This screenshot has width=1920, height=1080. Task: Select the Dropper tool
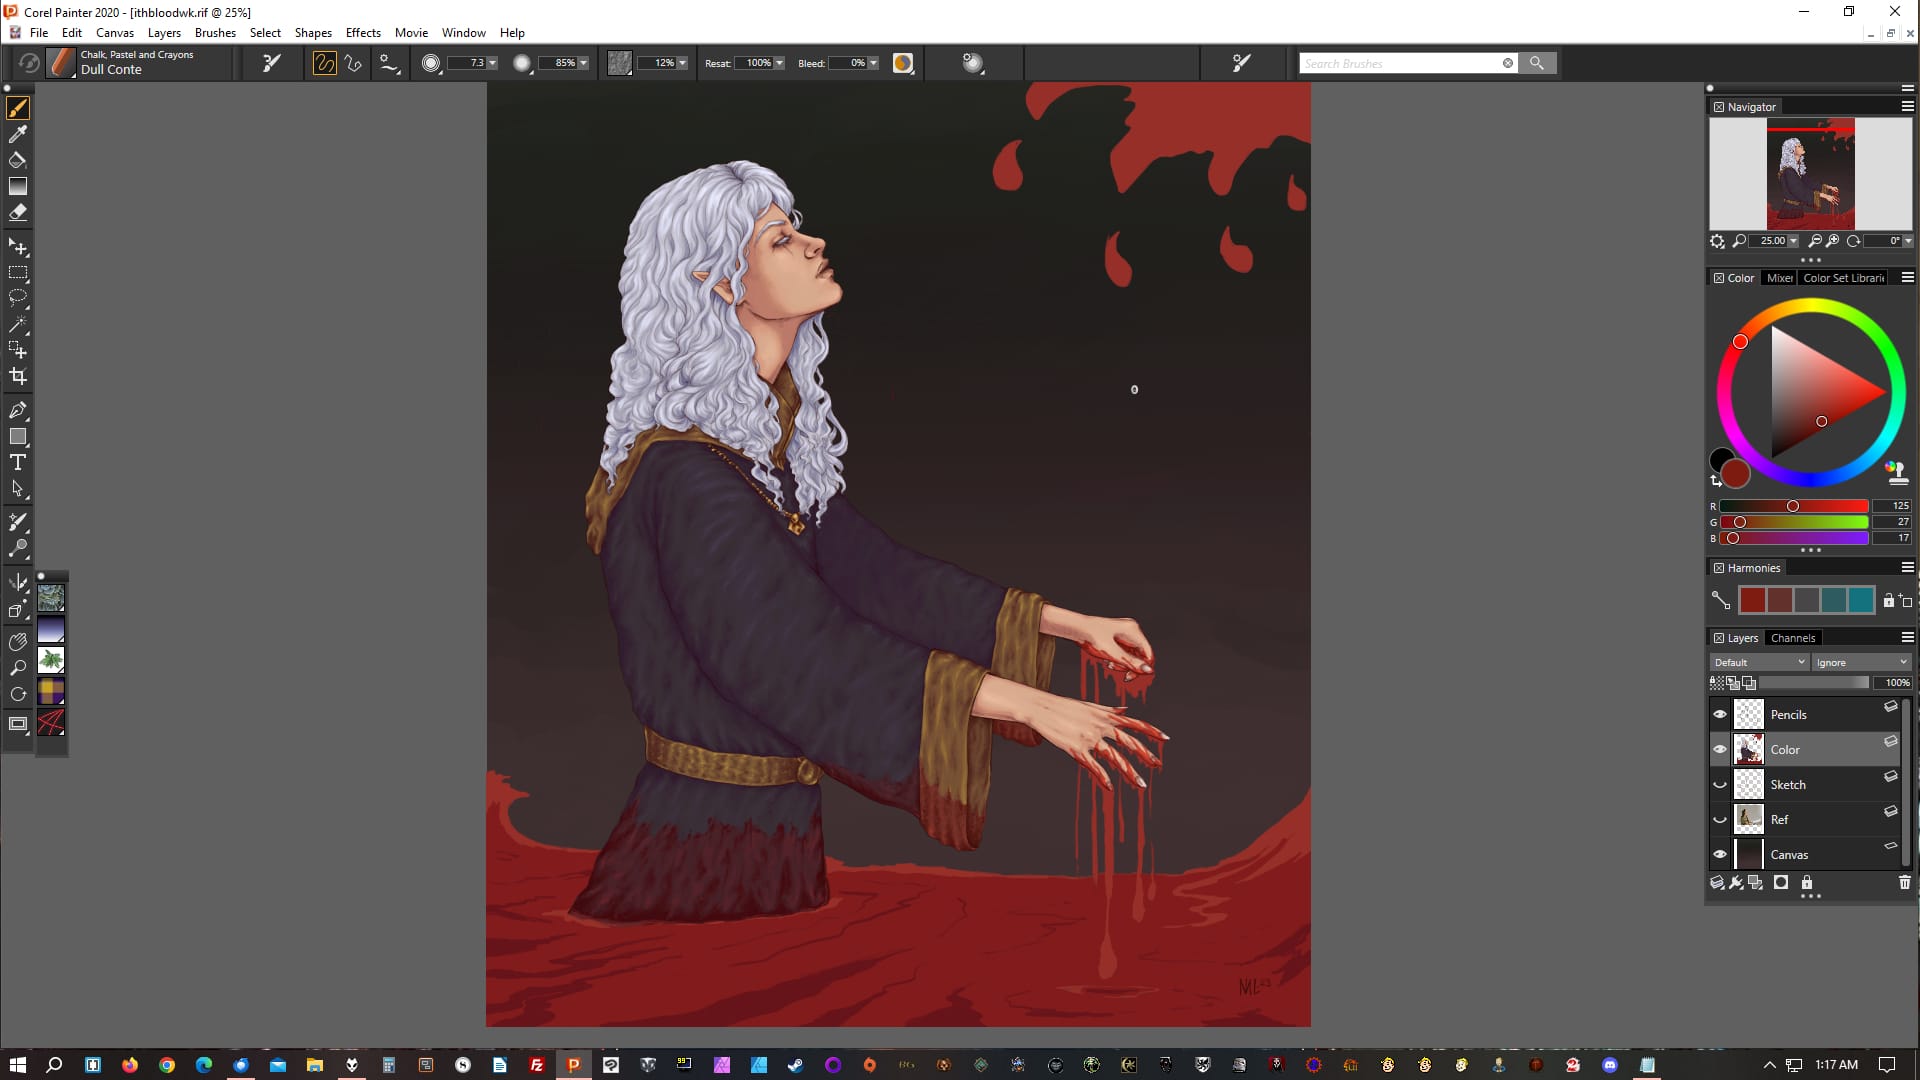pos(17,134)
